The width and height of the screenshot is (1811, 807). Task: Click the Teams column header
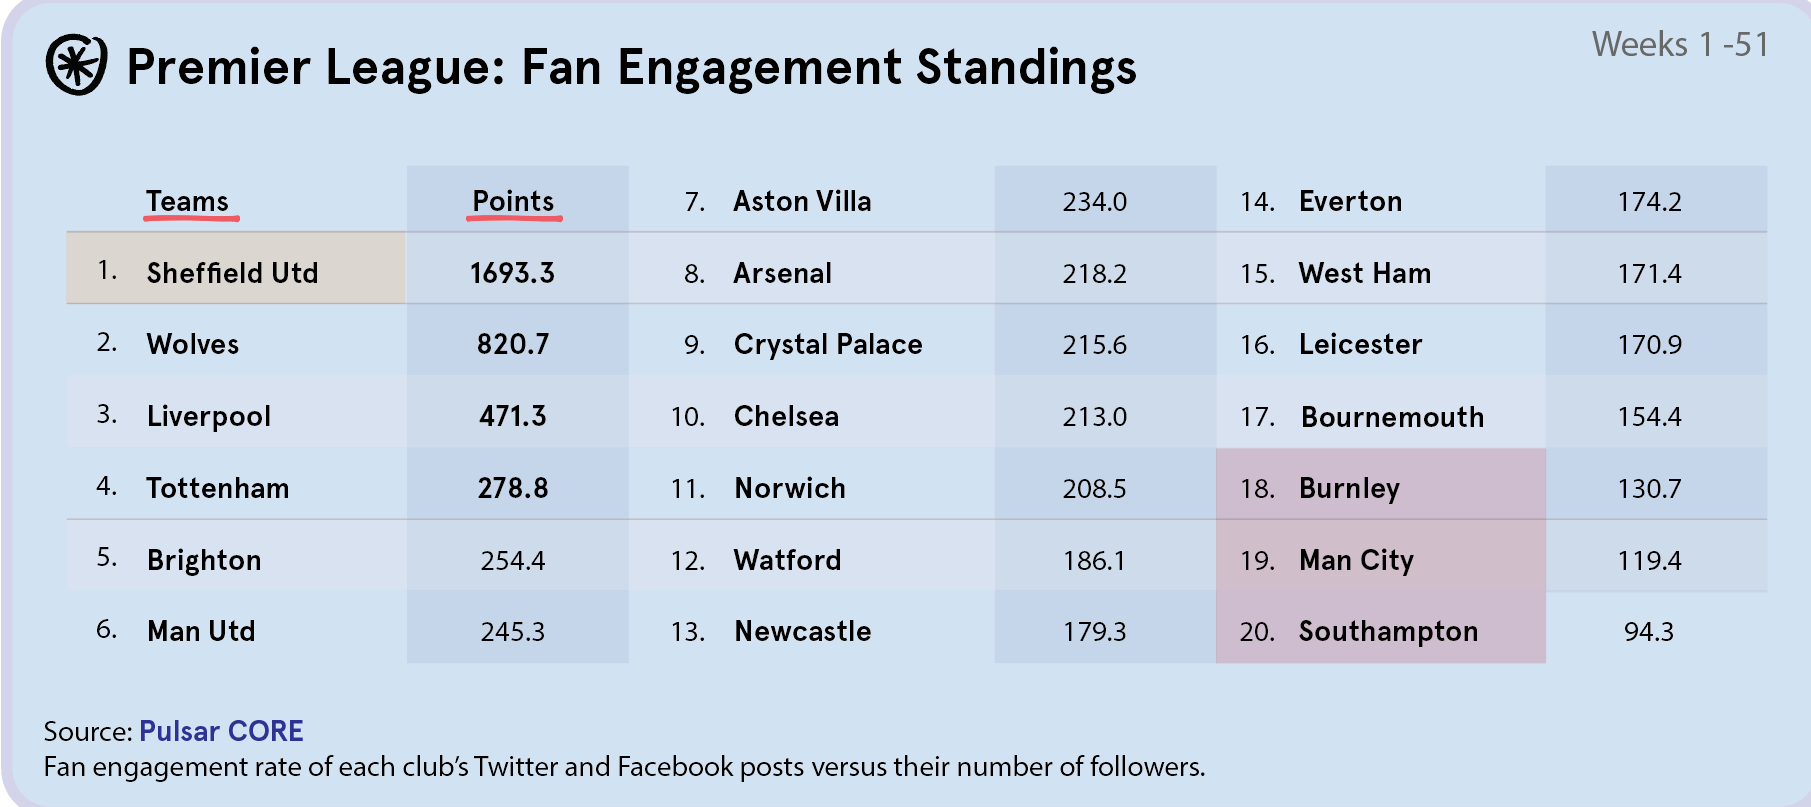pyautogui.click(x=188, y=201)
